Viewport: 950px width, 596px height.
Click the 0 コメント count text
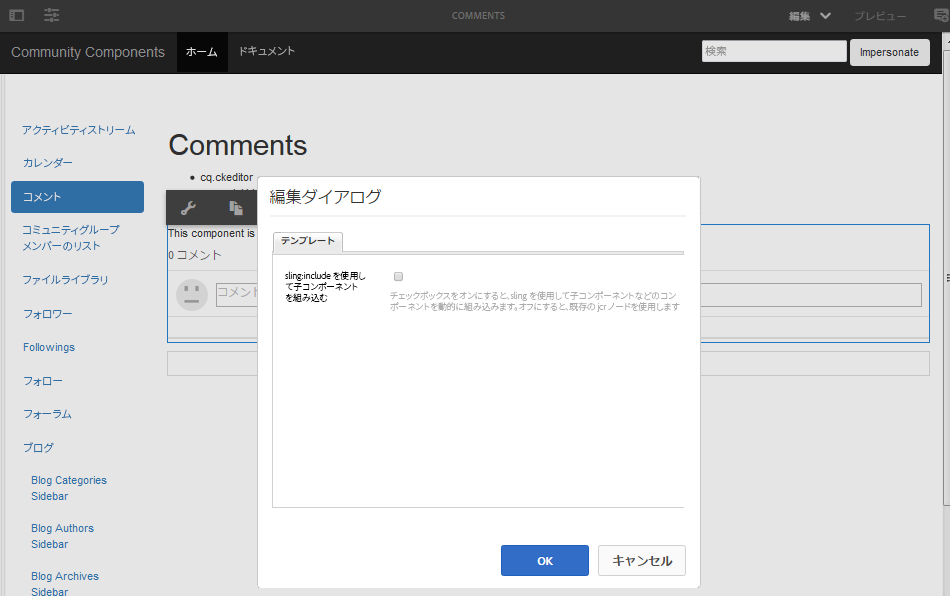194,255
